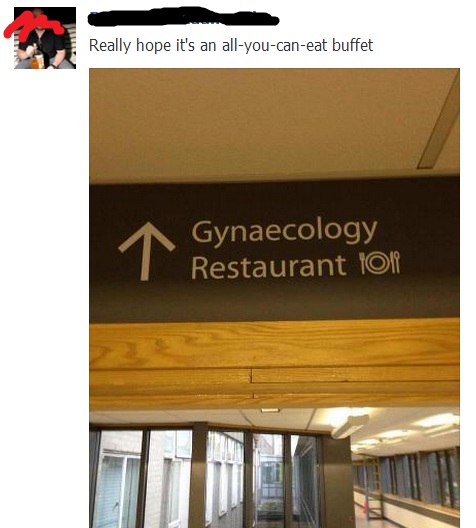The image size is (476, 528).
Task: Click the fork left of the plate symbol
Action: [x=363, y=263]
